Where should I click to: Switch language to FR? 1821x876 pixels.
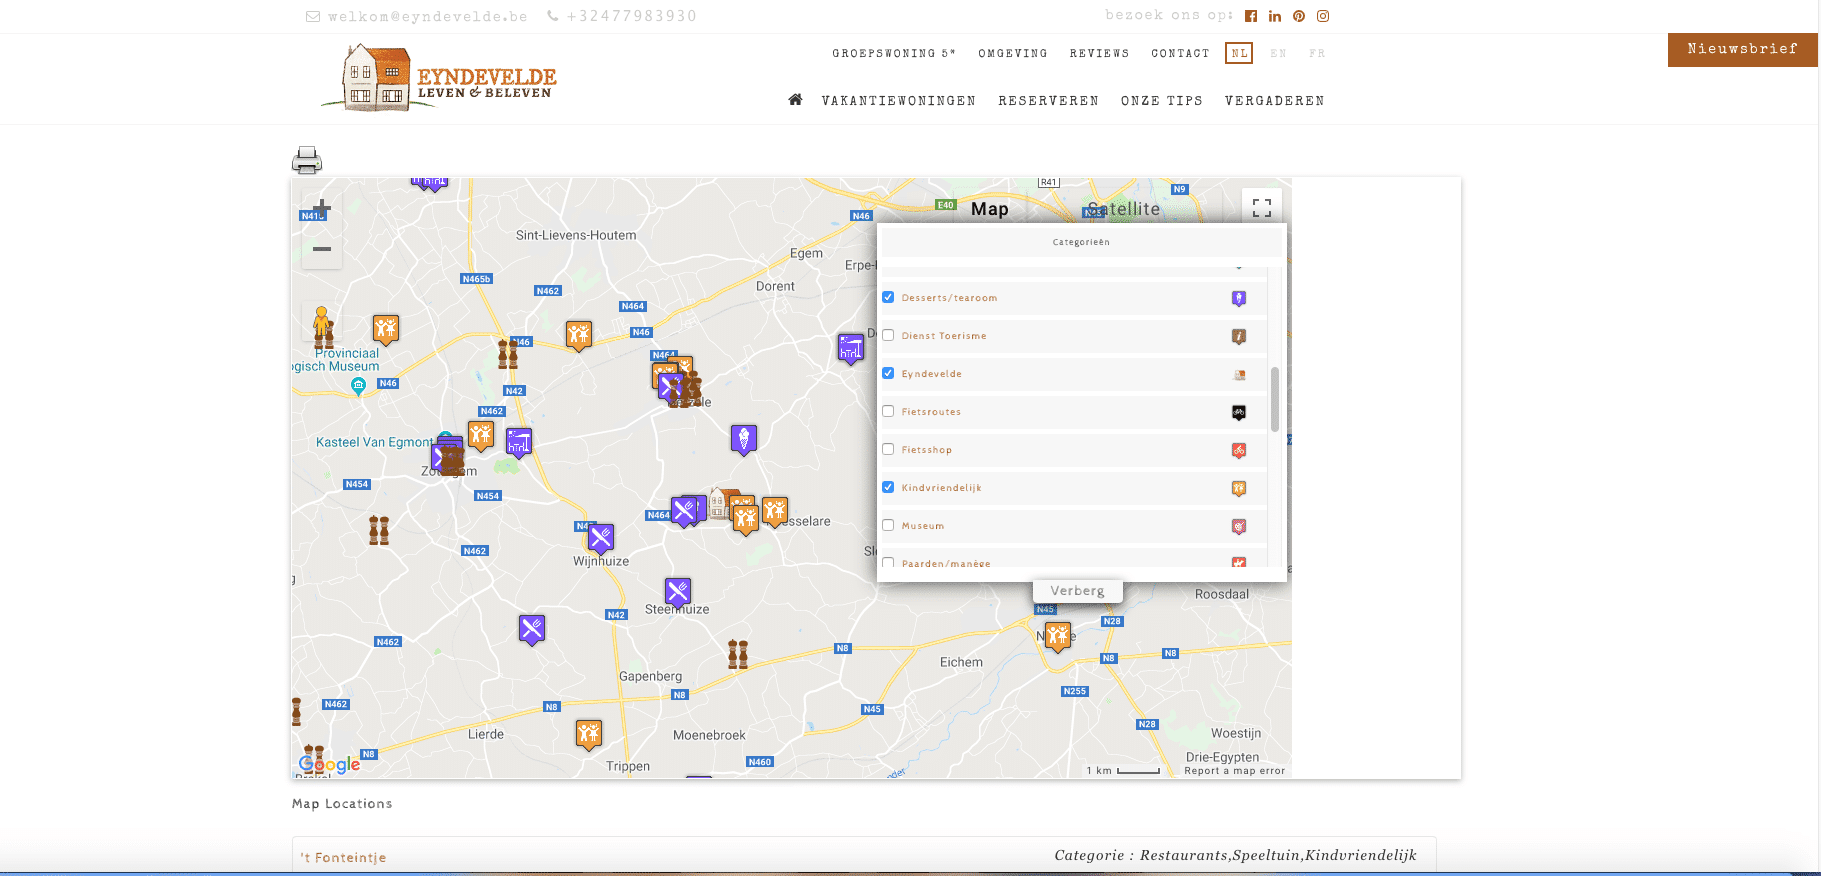pos(1317,54)
